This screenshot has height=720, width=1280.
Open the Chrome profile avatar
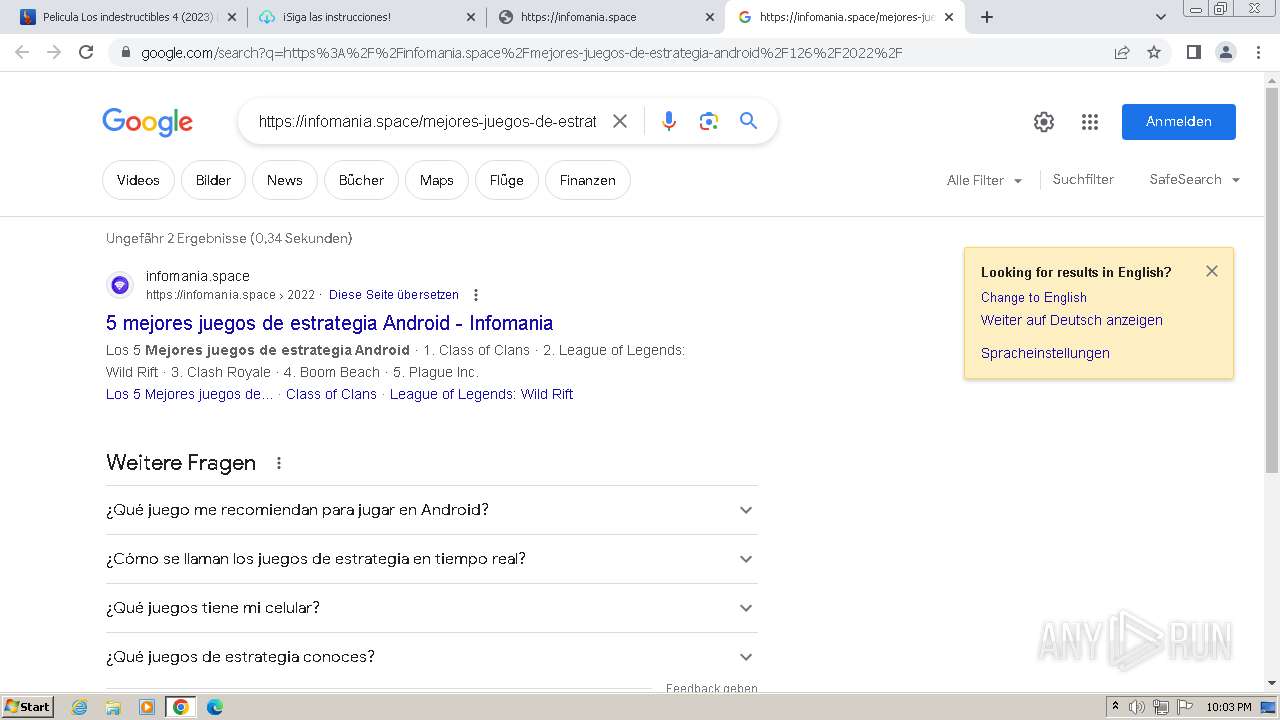pos(1225,52)
